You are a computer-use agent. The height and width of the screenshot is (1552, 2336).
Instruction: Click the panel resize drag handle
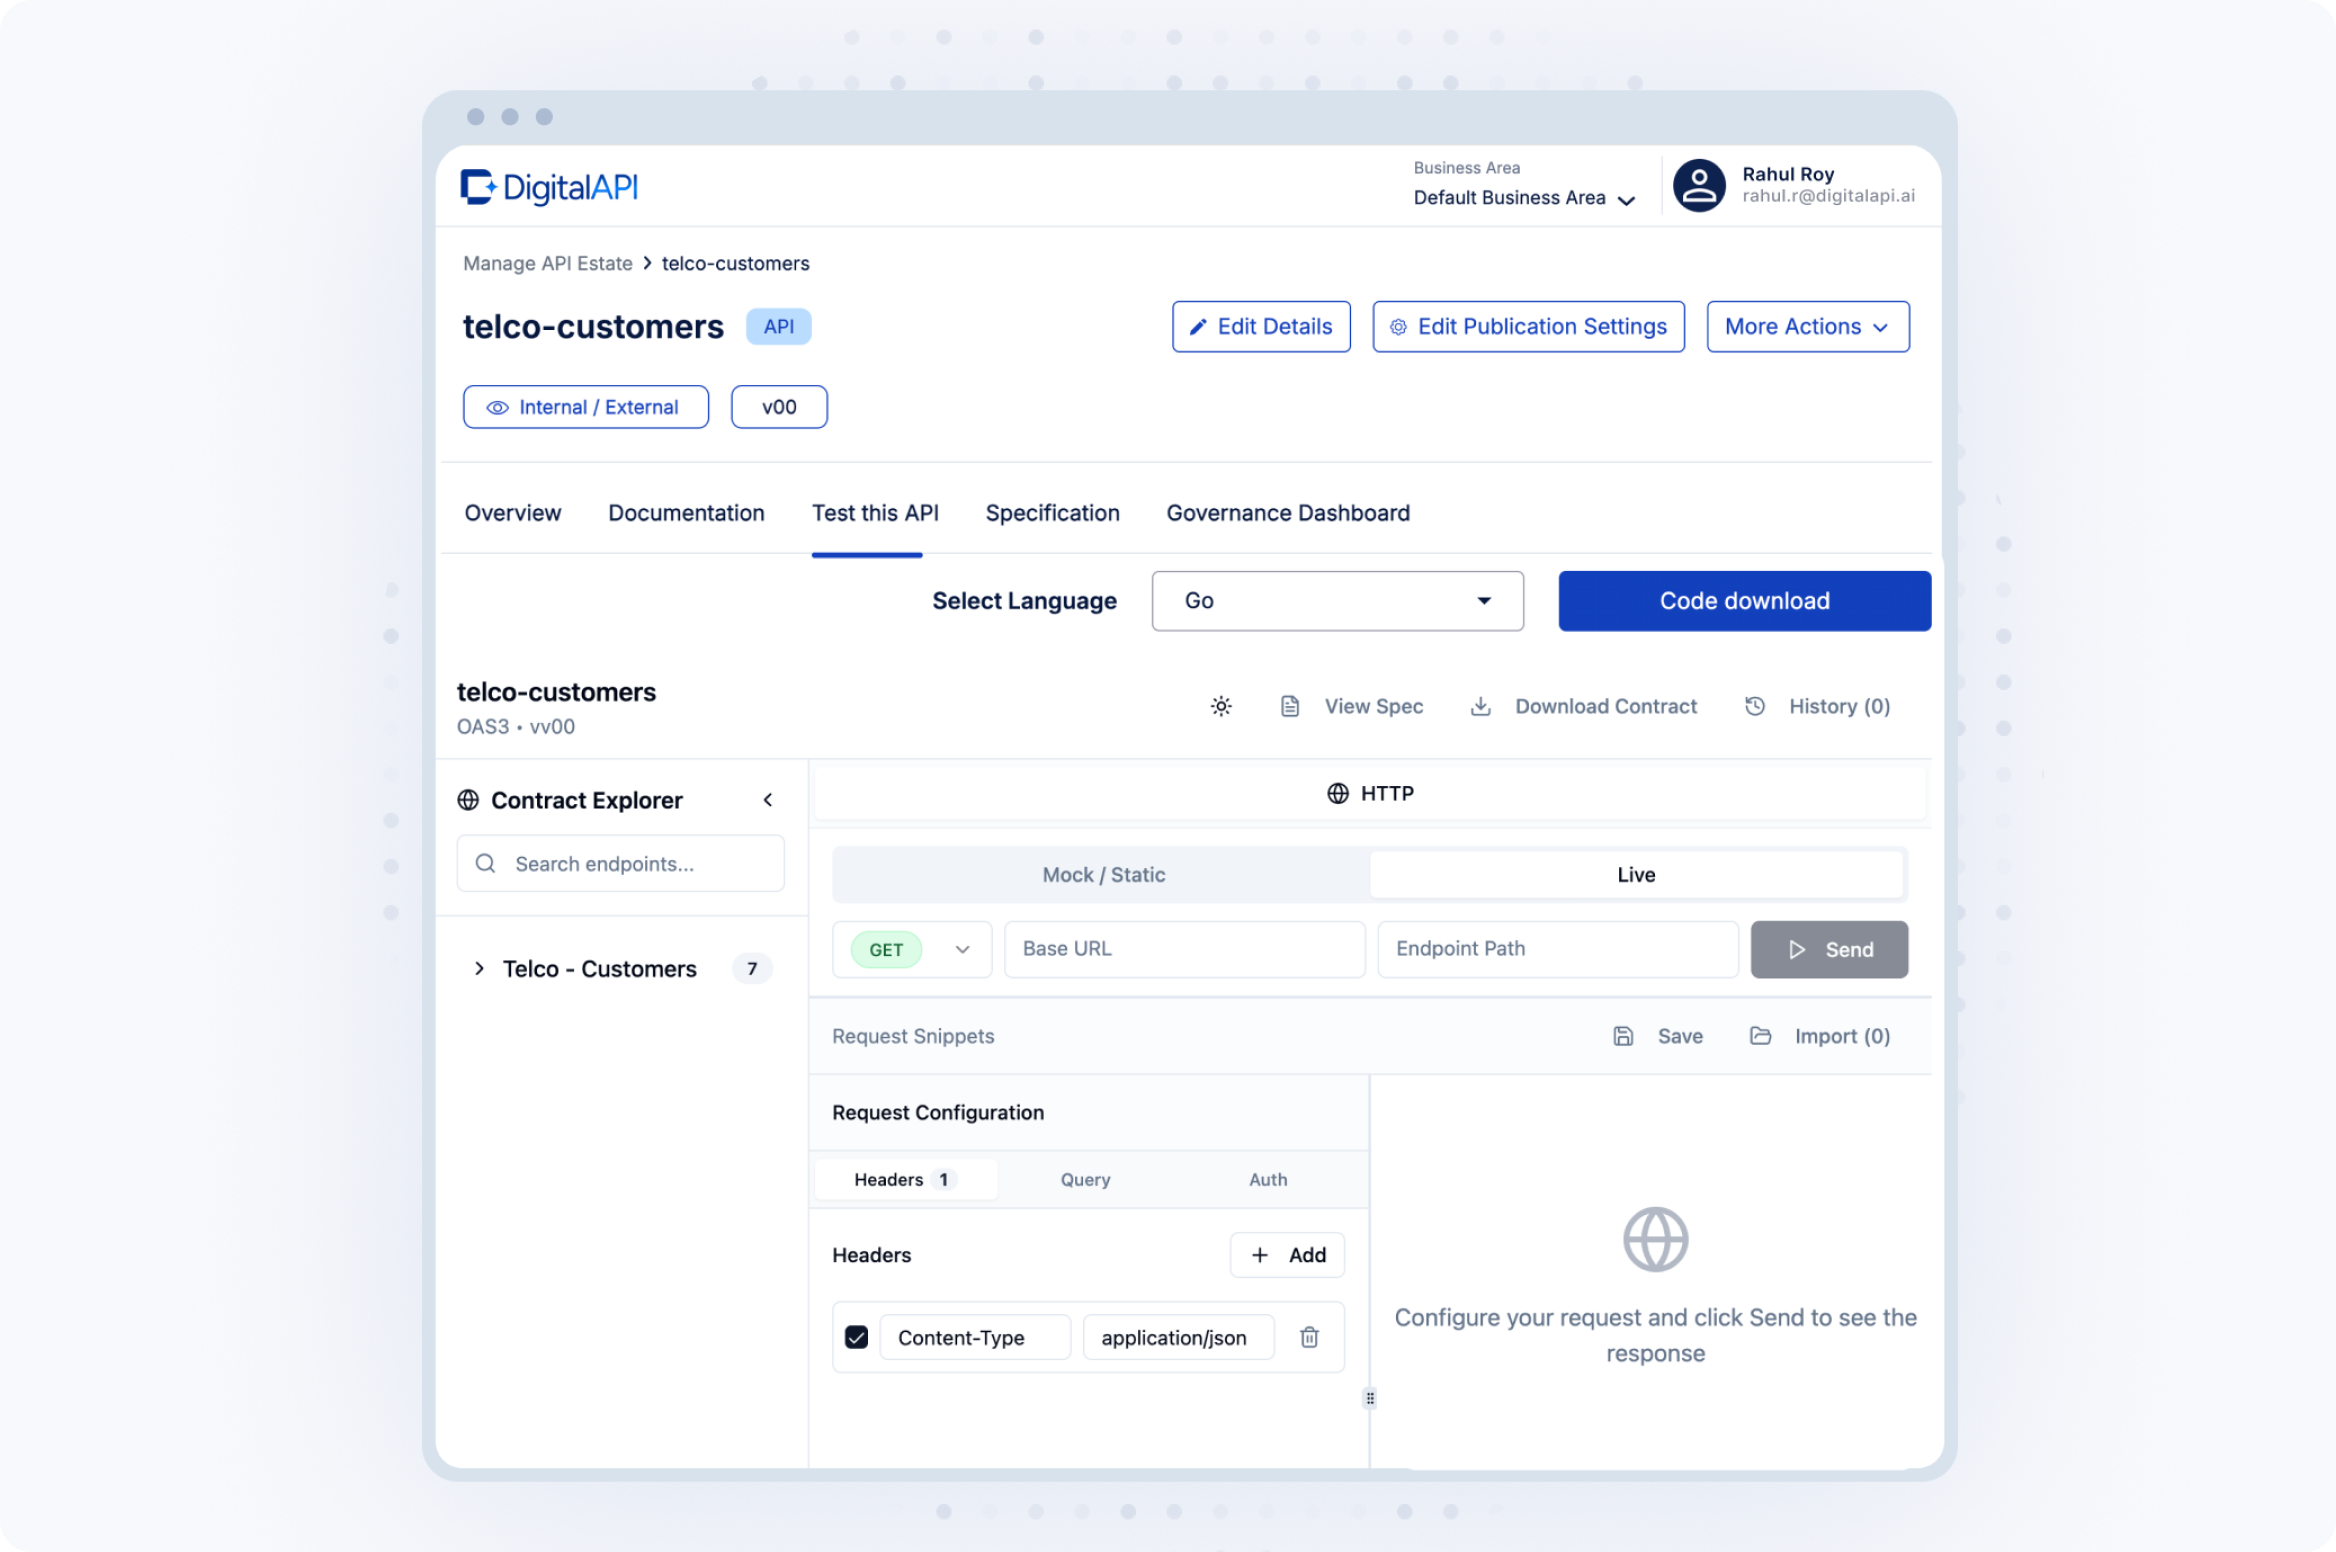point(1370,1398)
